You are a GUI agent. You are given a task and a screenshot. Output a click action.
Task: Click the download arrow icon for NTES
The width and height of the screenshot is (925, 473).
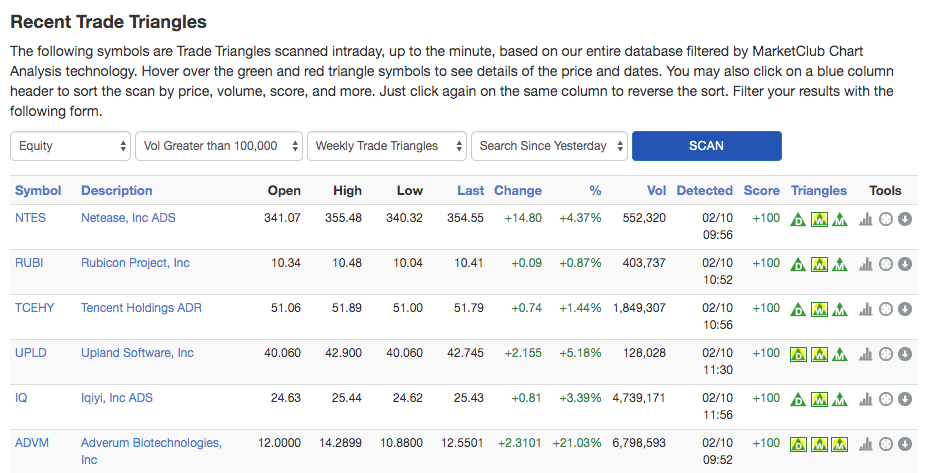click(x=905, y=219)
